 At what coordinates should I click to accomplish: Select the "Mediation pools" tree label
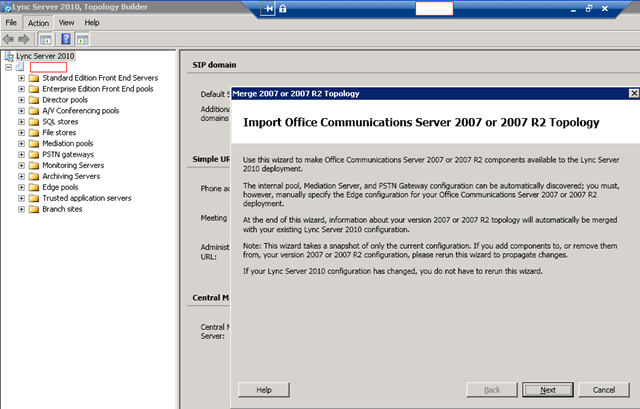(x=68, y=144)
